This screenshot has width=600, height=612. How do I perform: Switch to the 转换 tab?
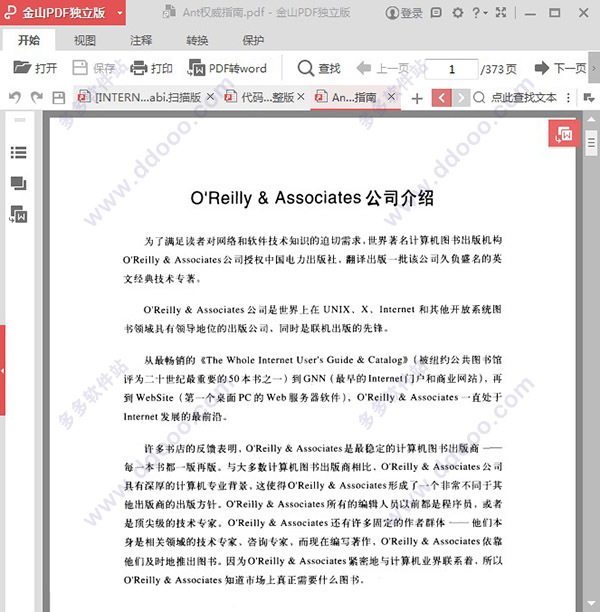click(197, 40)
